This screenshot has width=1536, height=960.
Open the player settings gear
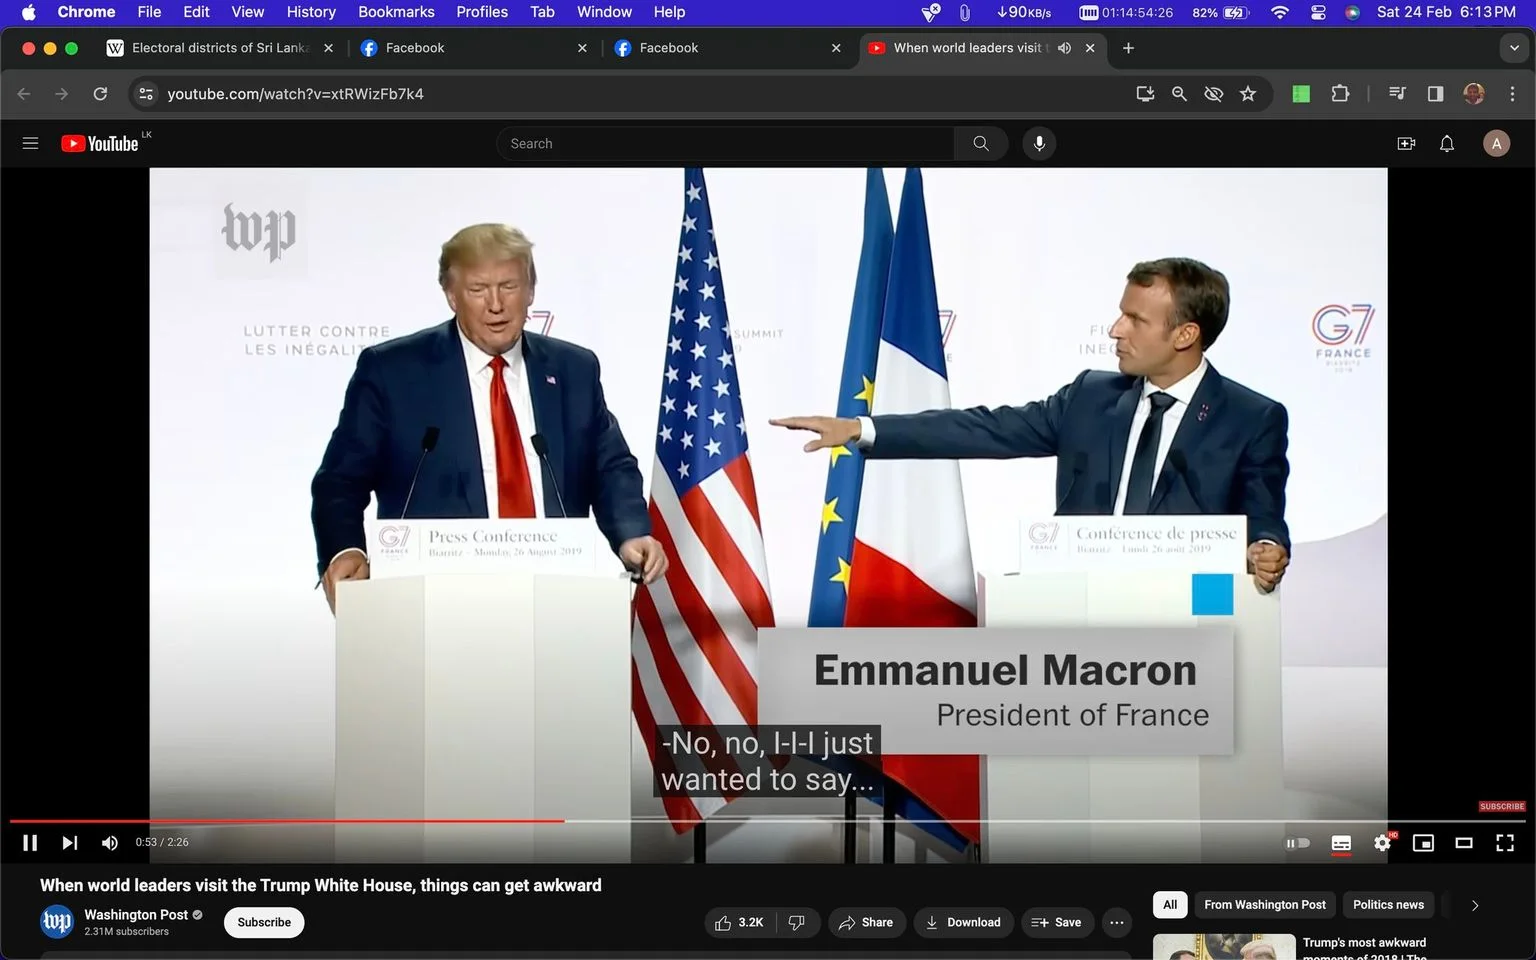tap(1382, 843)
